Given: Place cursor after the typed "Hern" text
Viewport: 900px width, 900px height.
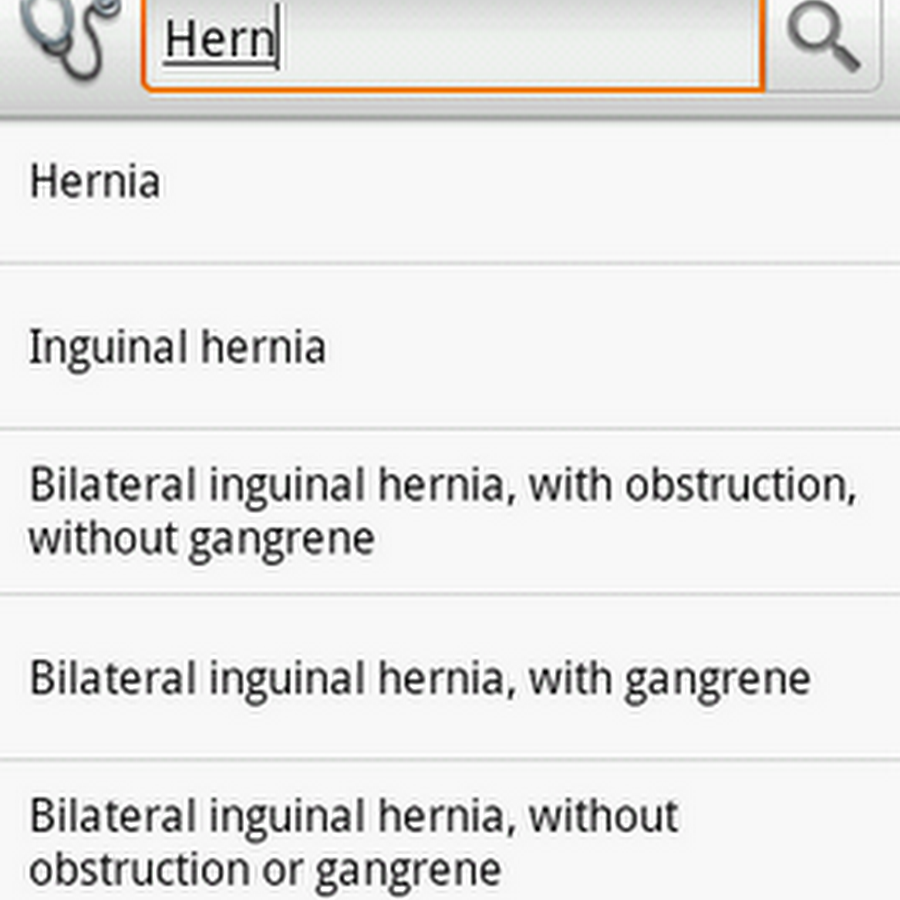Looking at the screenshot, I should click(x=281, y=42).
